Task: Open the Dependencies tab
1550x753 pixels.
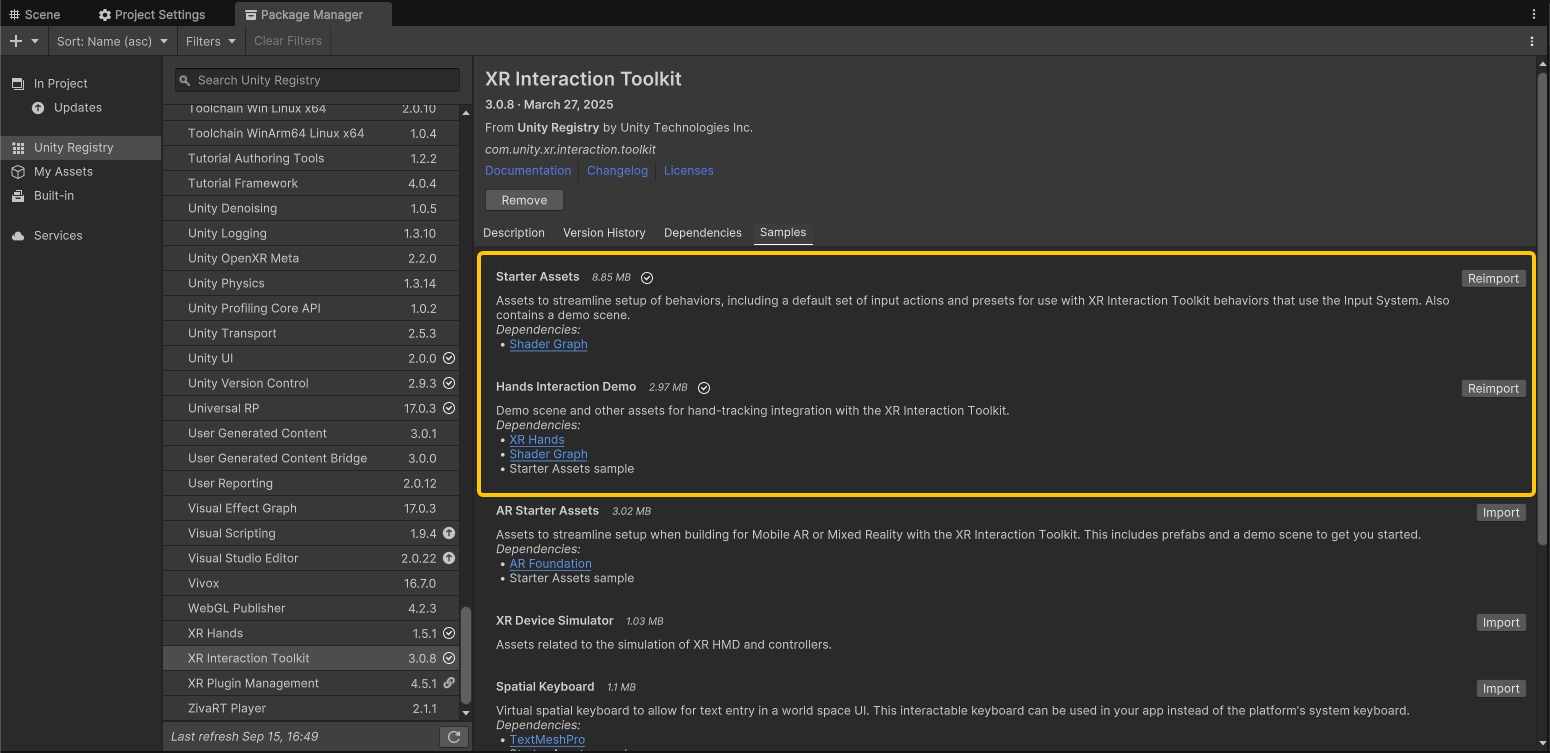Action: [x=703, y=233]
